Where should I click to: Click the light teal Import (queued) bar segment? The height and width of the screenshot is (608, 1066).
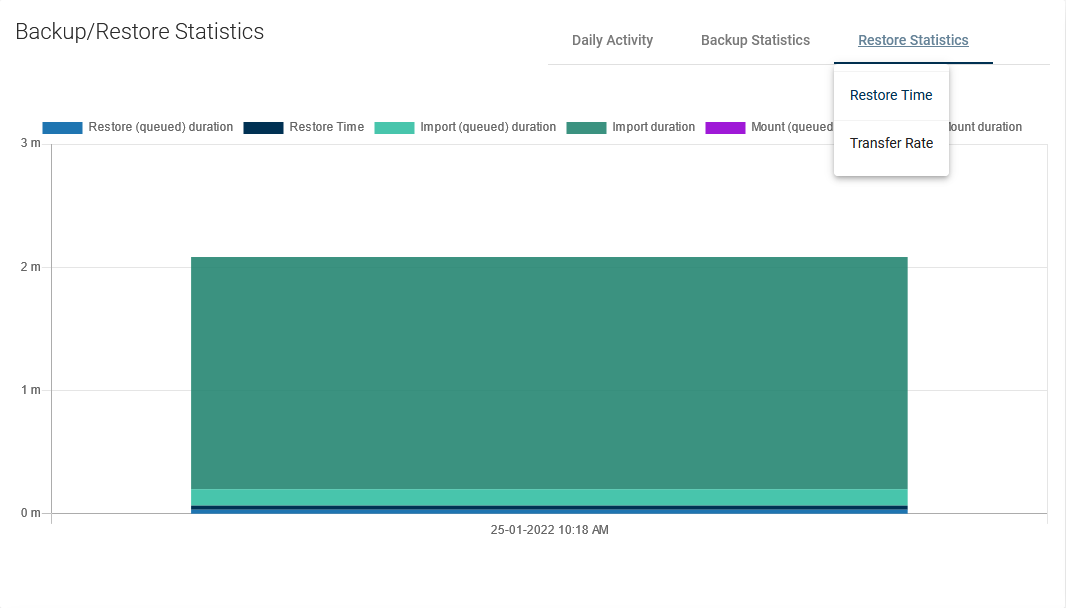tap(549, 497)
